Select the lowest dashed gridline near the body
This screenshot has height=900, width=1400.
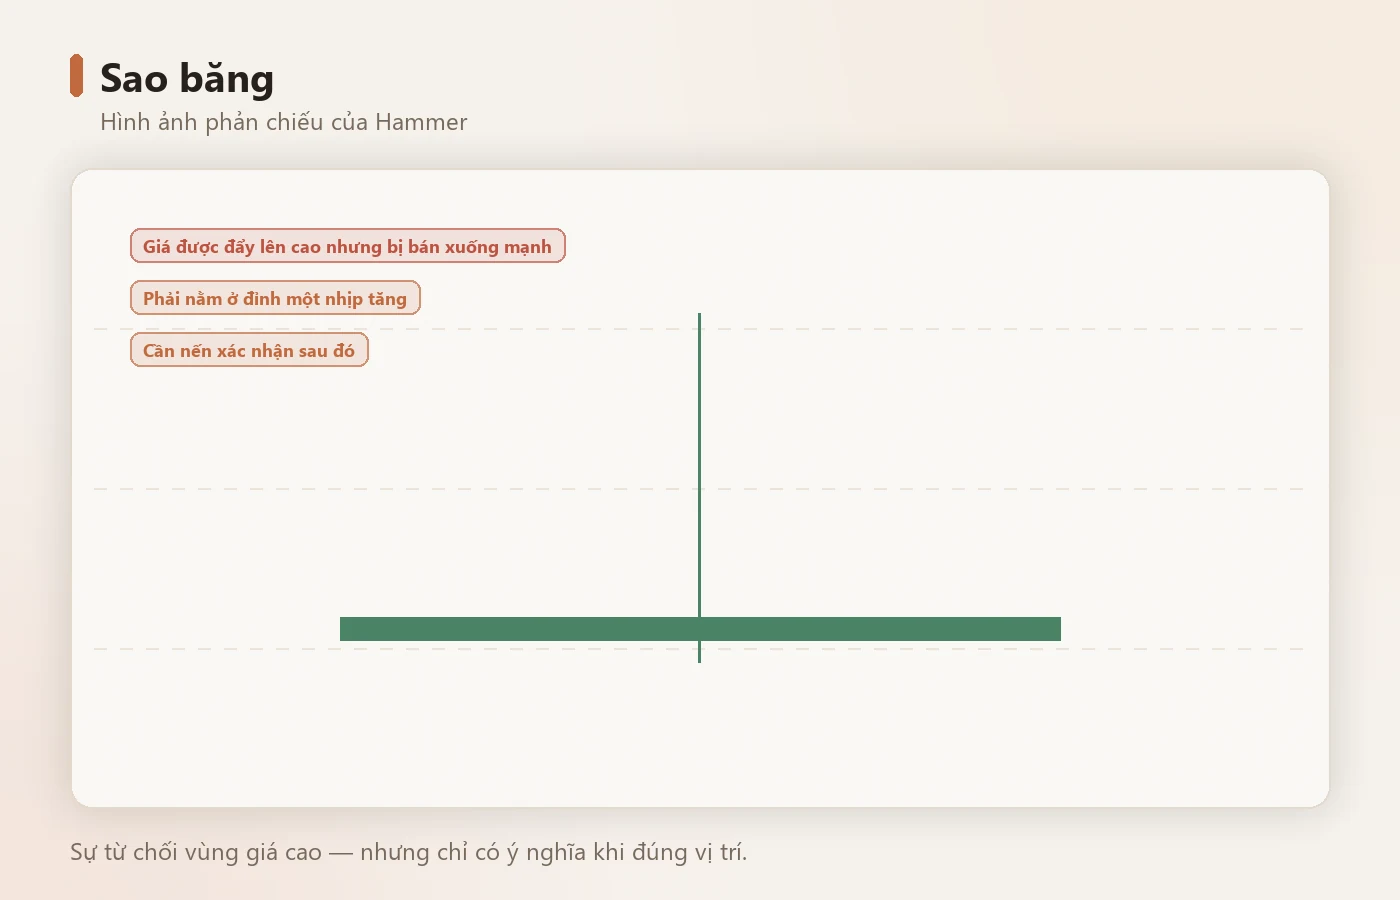point(698,649)
